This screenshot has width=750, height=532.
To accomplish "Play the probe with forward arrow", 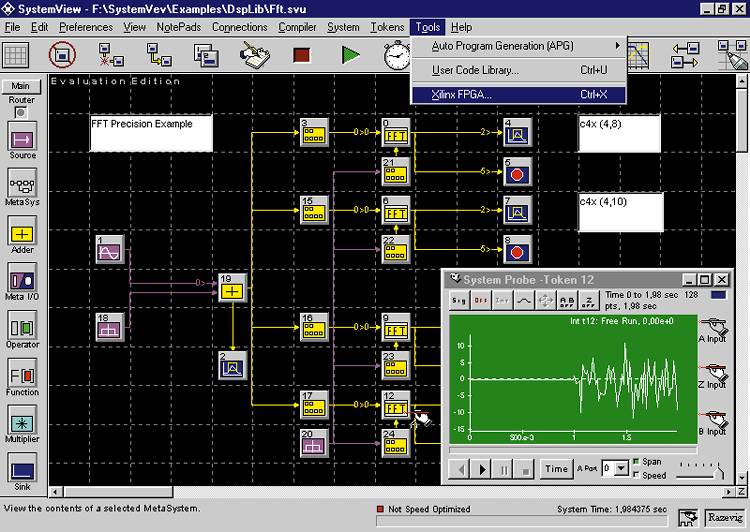I will (482, 470).
